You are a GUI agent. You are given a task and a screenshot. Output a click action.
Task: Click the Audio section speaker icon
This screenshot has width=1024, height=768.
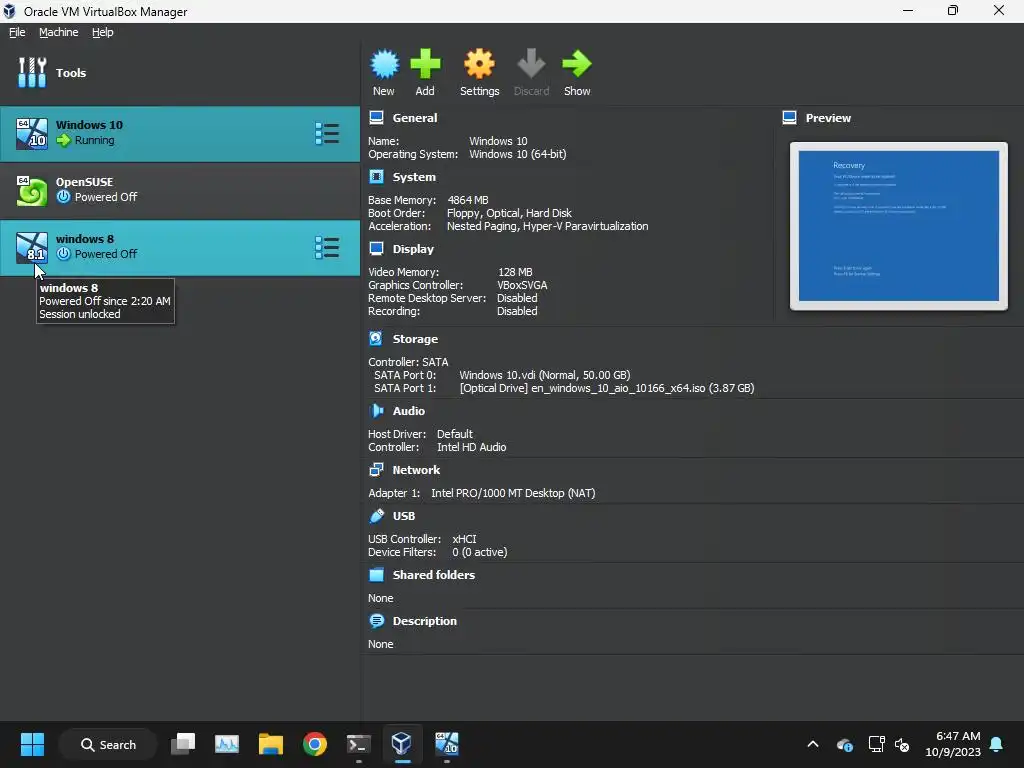(376, 410)
